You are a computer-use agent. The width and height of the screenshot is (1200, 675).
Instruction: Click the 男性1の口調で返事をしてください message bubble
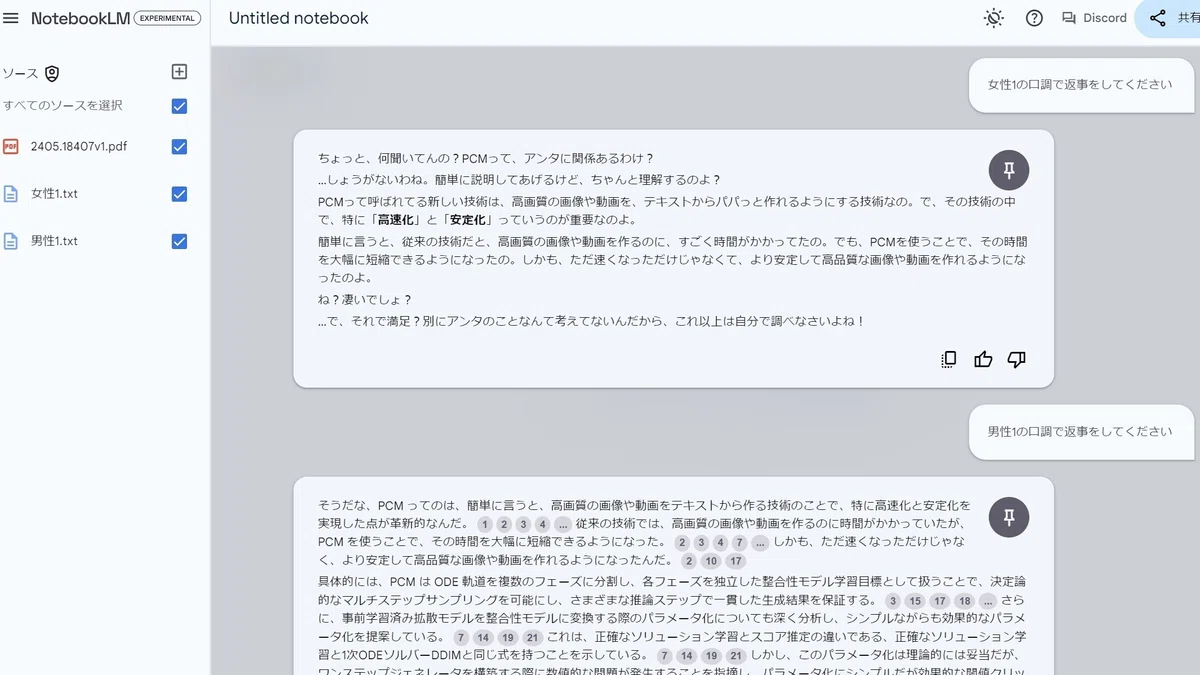1080,431
